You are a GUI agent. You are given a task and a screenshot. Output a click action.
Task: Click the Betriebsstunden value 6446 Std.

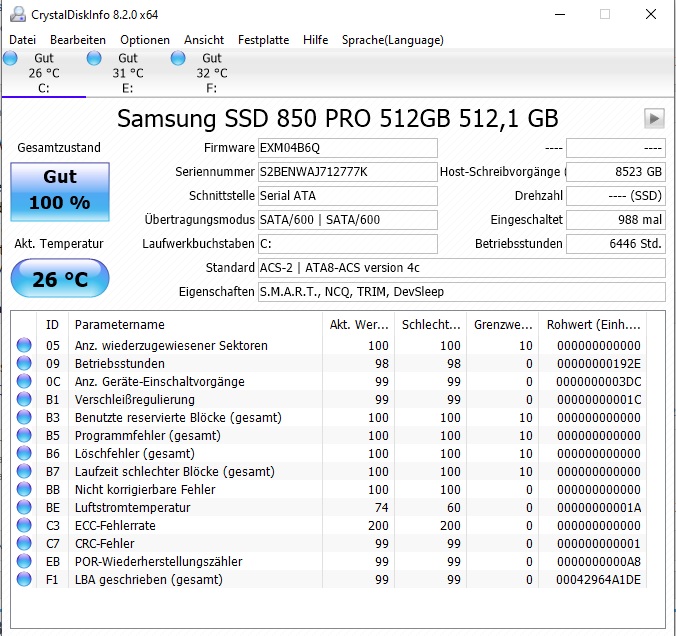pyautogui.click(x=616, y=244)
